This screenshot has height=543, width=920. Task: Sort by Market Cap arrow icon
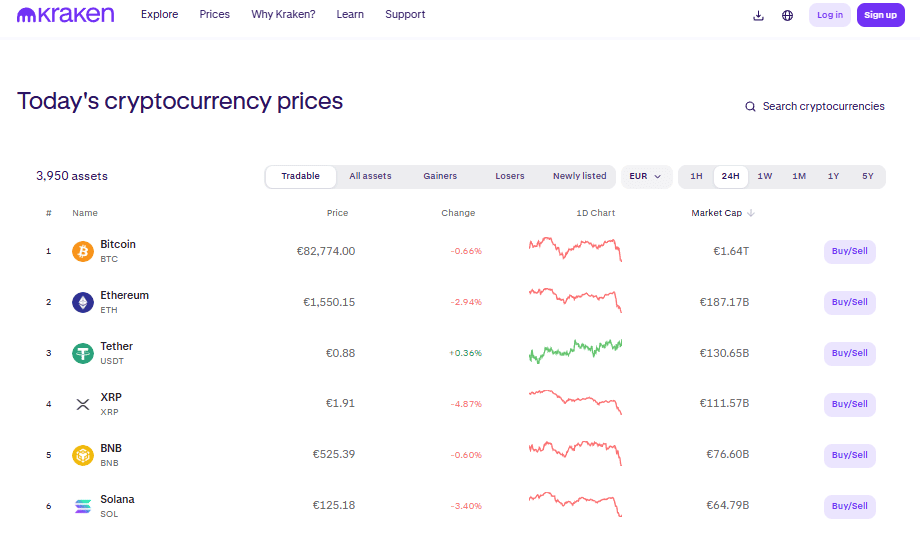coord(751,213)
